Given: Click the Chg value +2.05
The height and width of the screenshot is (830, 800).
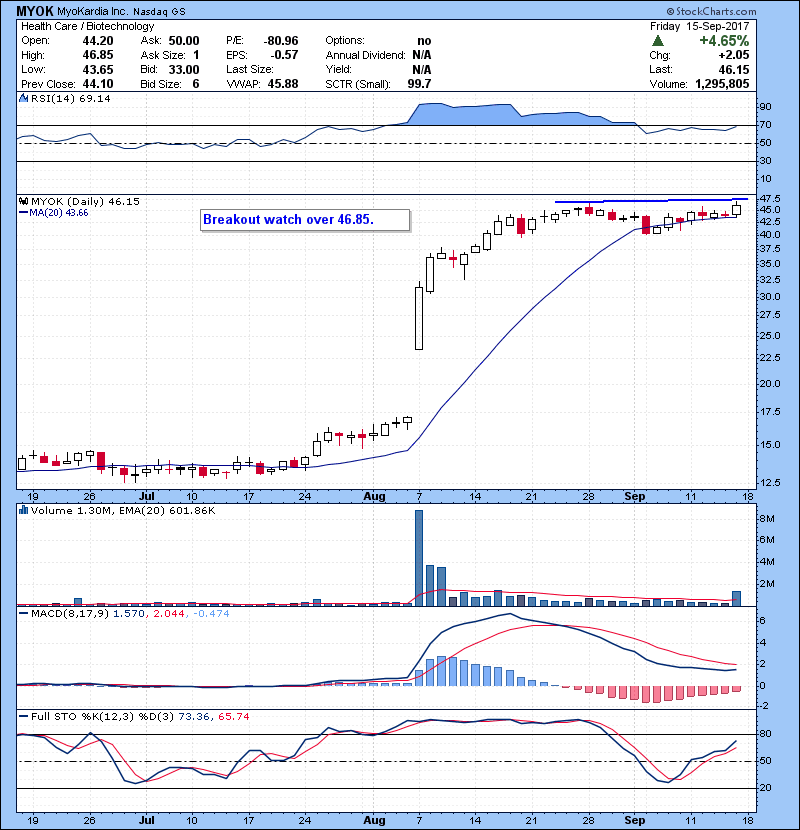Looking at the screenshot, I should (x=734, y=55).
